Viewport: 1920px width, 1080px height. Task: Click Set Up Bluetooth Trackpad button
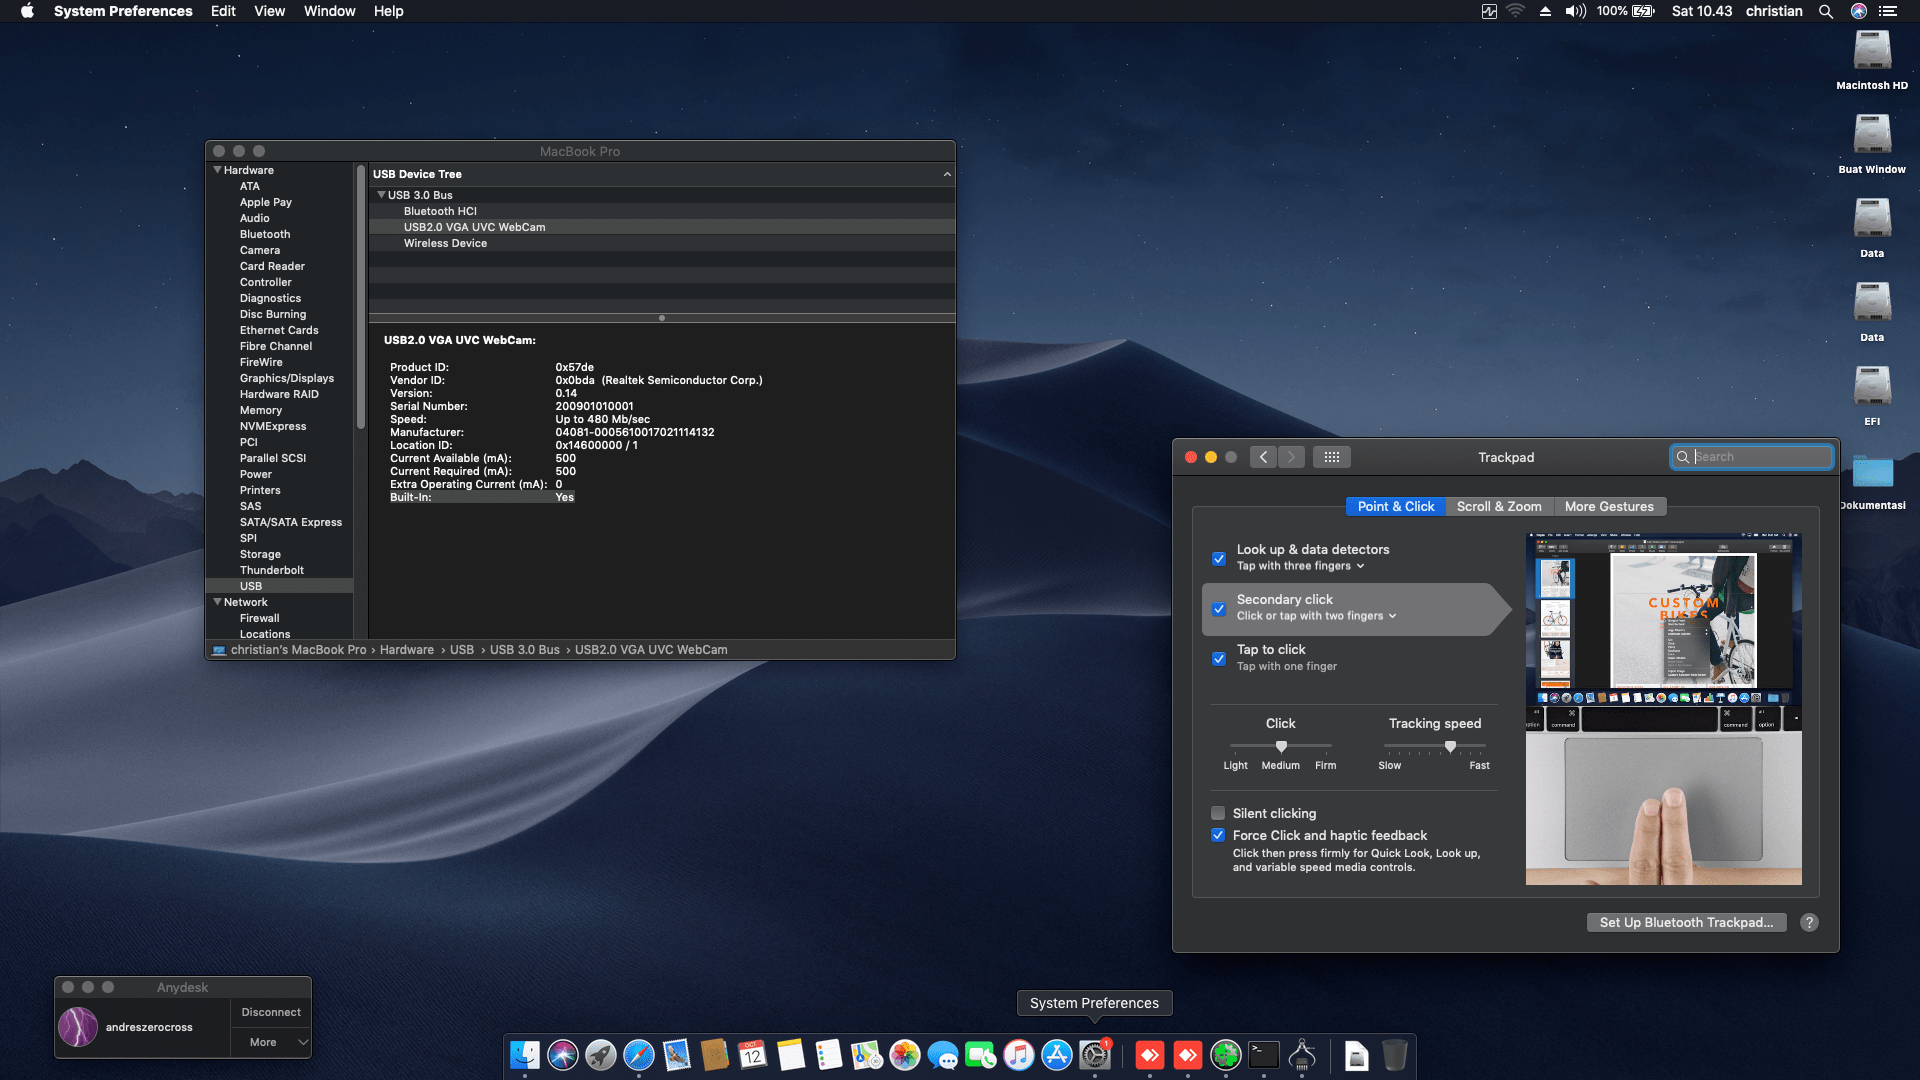click(x=1686, y=922)
